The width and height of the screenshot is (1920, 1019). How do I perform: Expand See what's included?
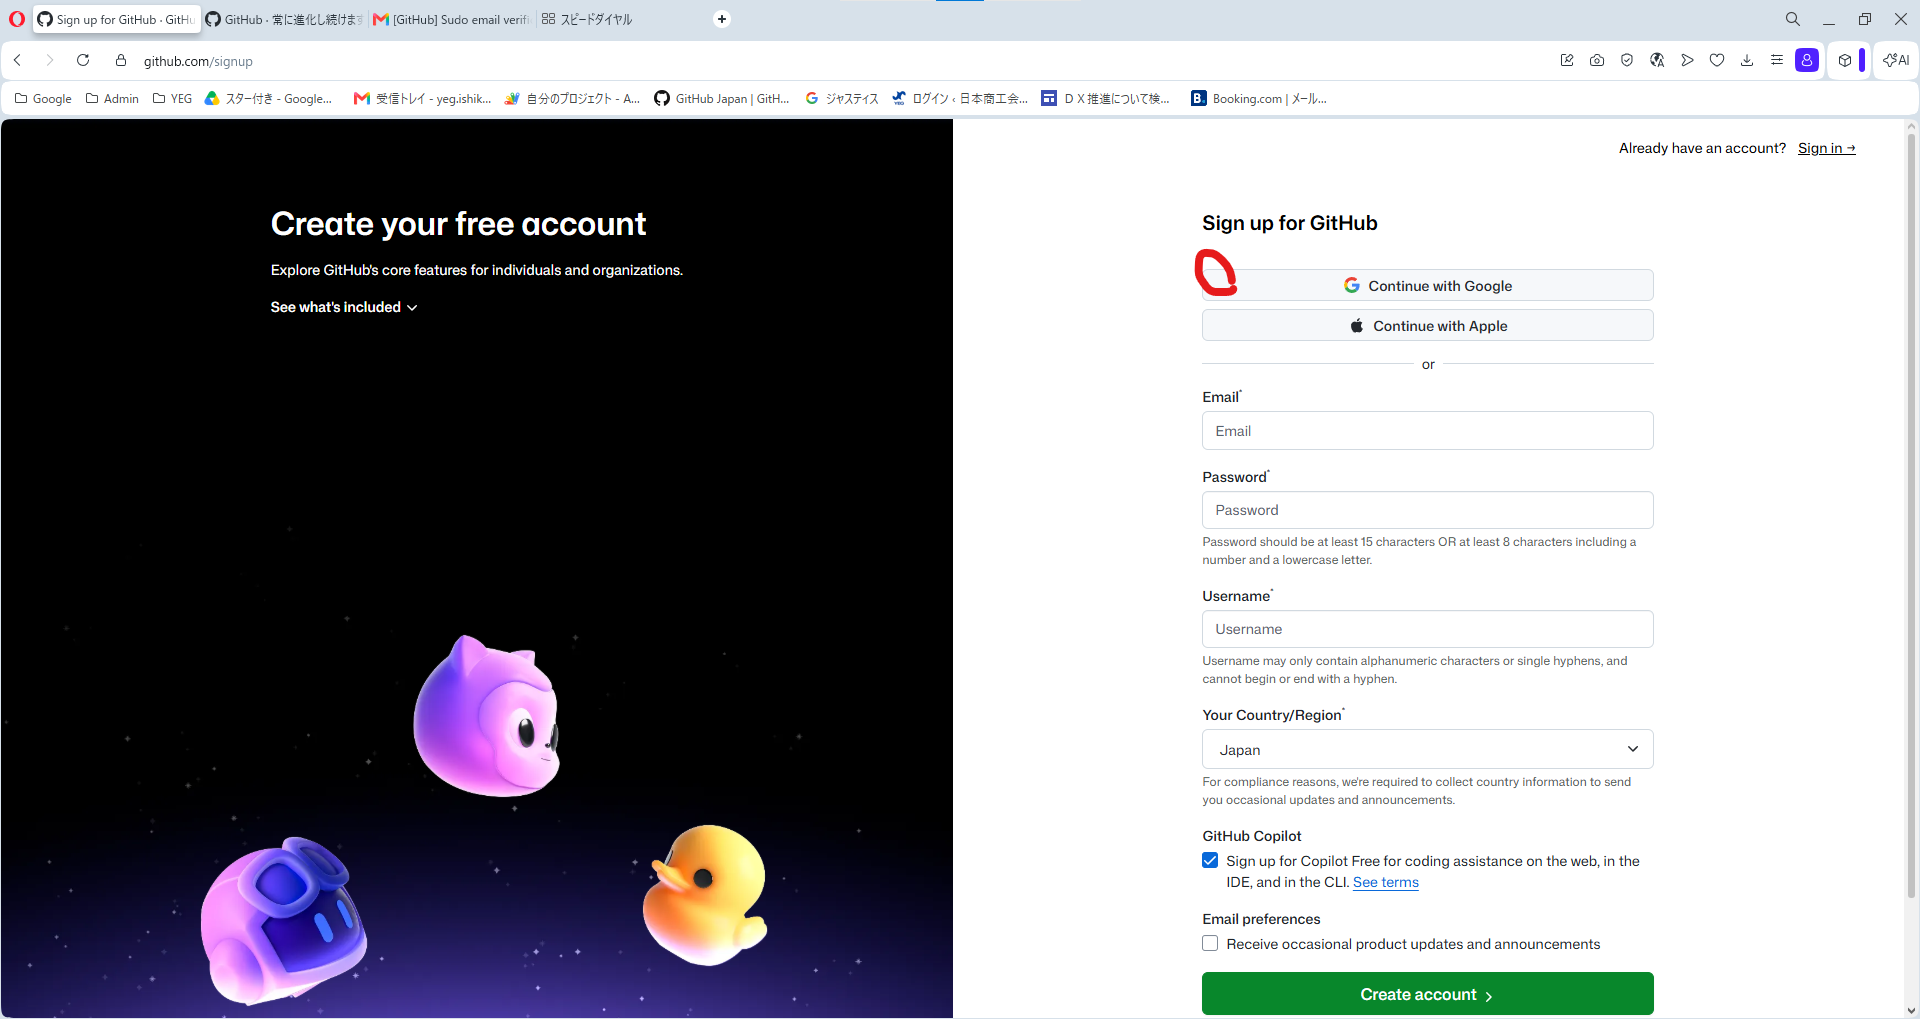[344, 307]
